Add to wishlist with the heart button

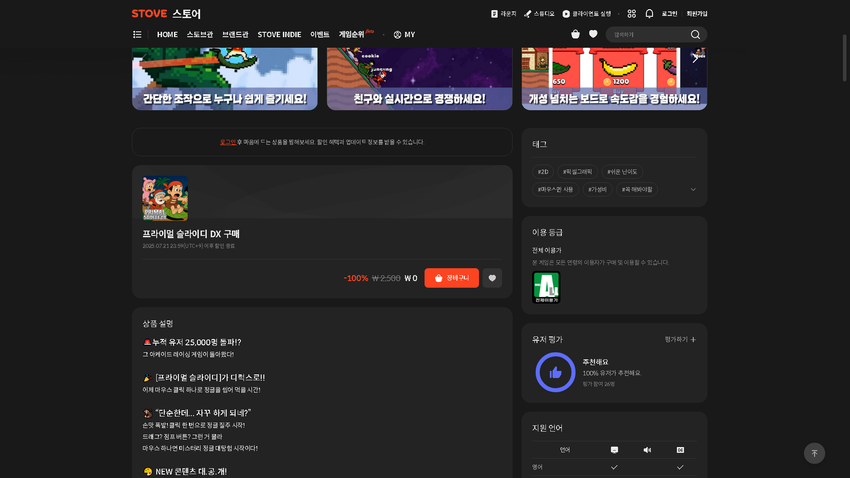(492, 278)
